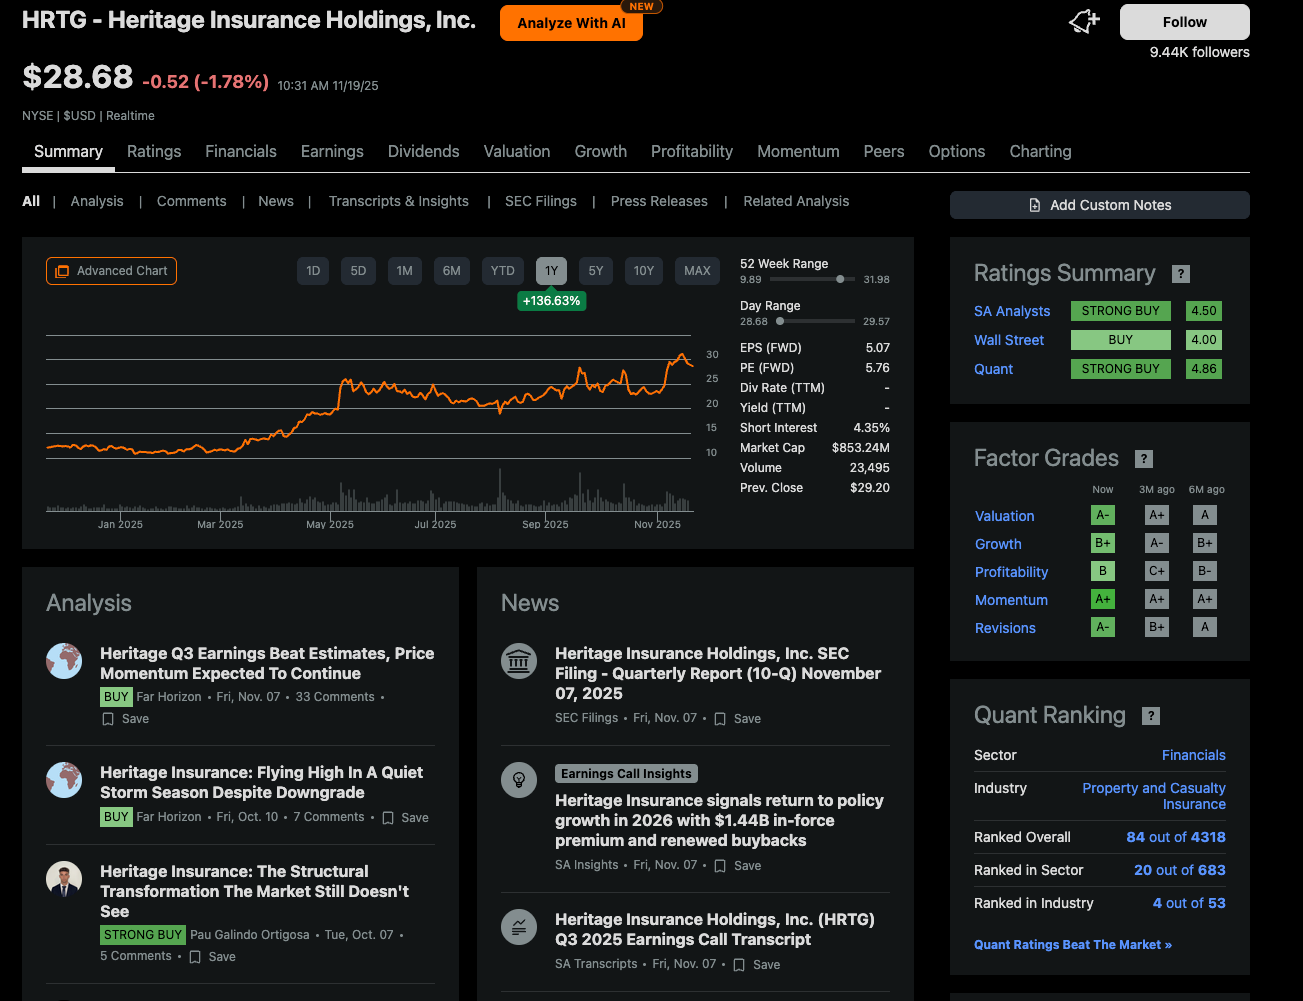Save the Structural Transformation article

click(212, 957)
